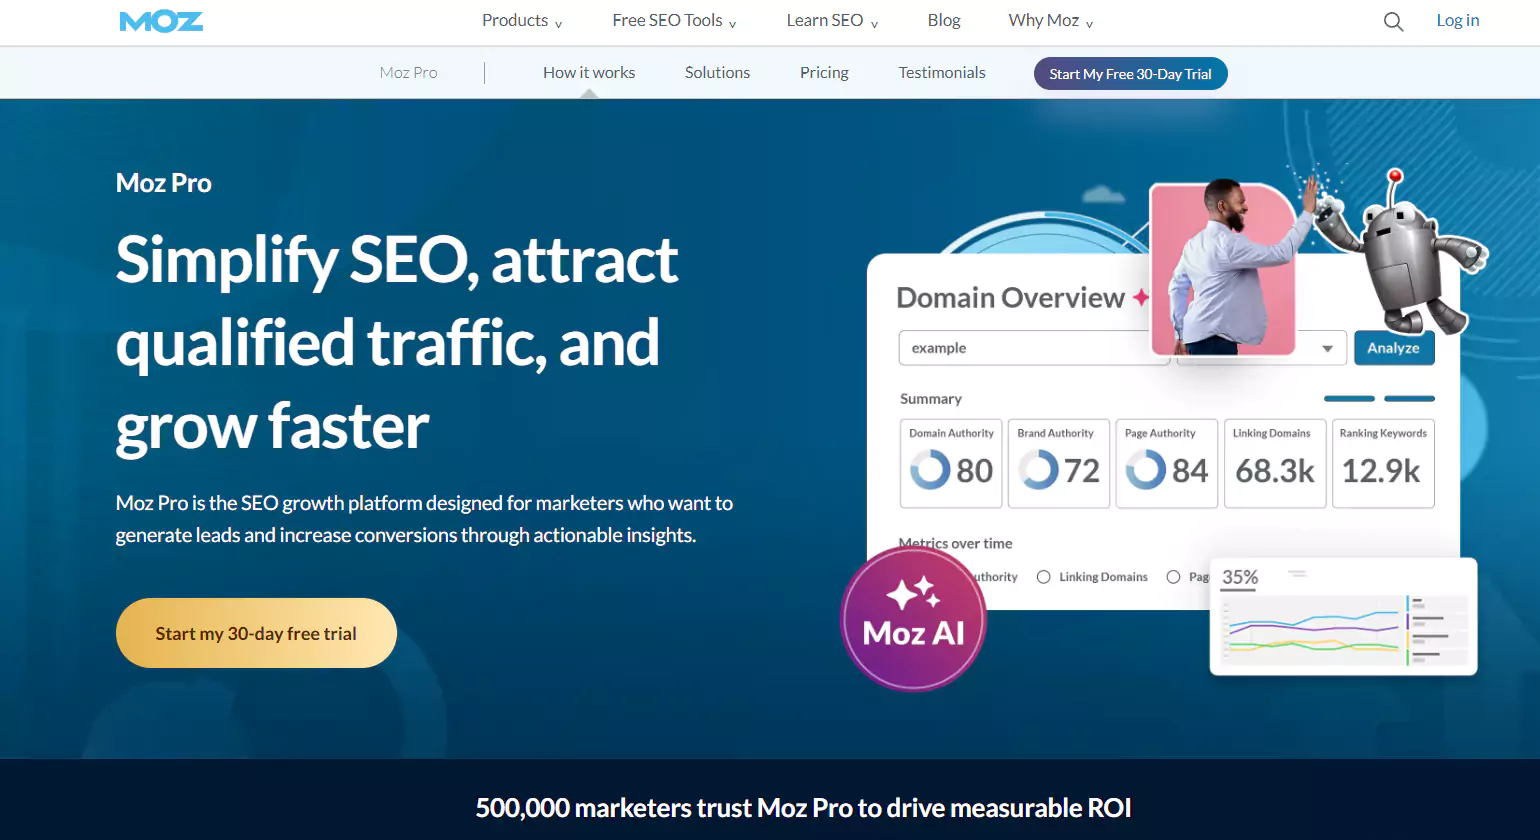The width and height of the screenshot is (1540, 840).
Task: Click Start my 30-day free trial
Action: coord(255,632)
